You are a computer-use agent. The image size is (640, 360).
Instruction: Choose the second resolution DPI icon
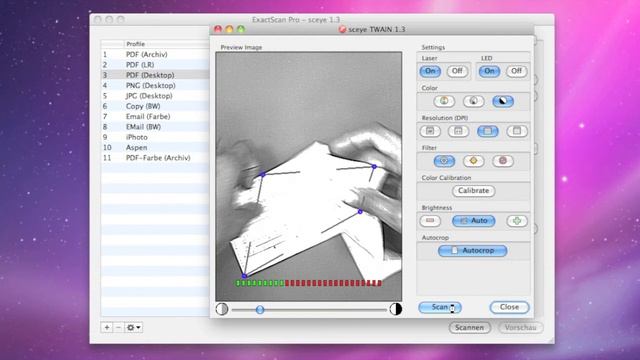pyautogui.click(x=458, y=131)
